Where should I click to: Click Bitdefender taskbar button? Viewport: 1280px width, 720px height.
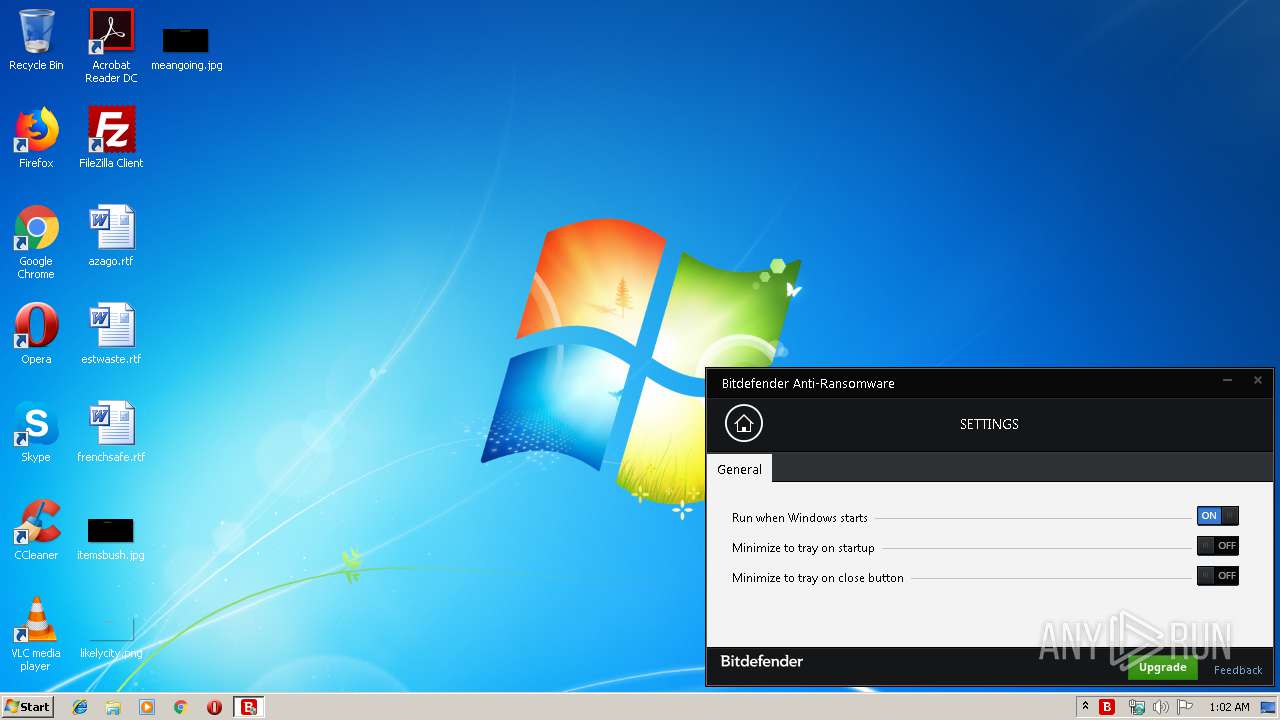pyautogui.click(x=249, y=707)
